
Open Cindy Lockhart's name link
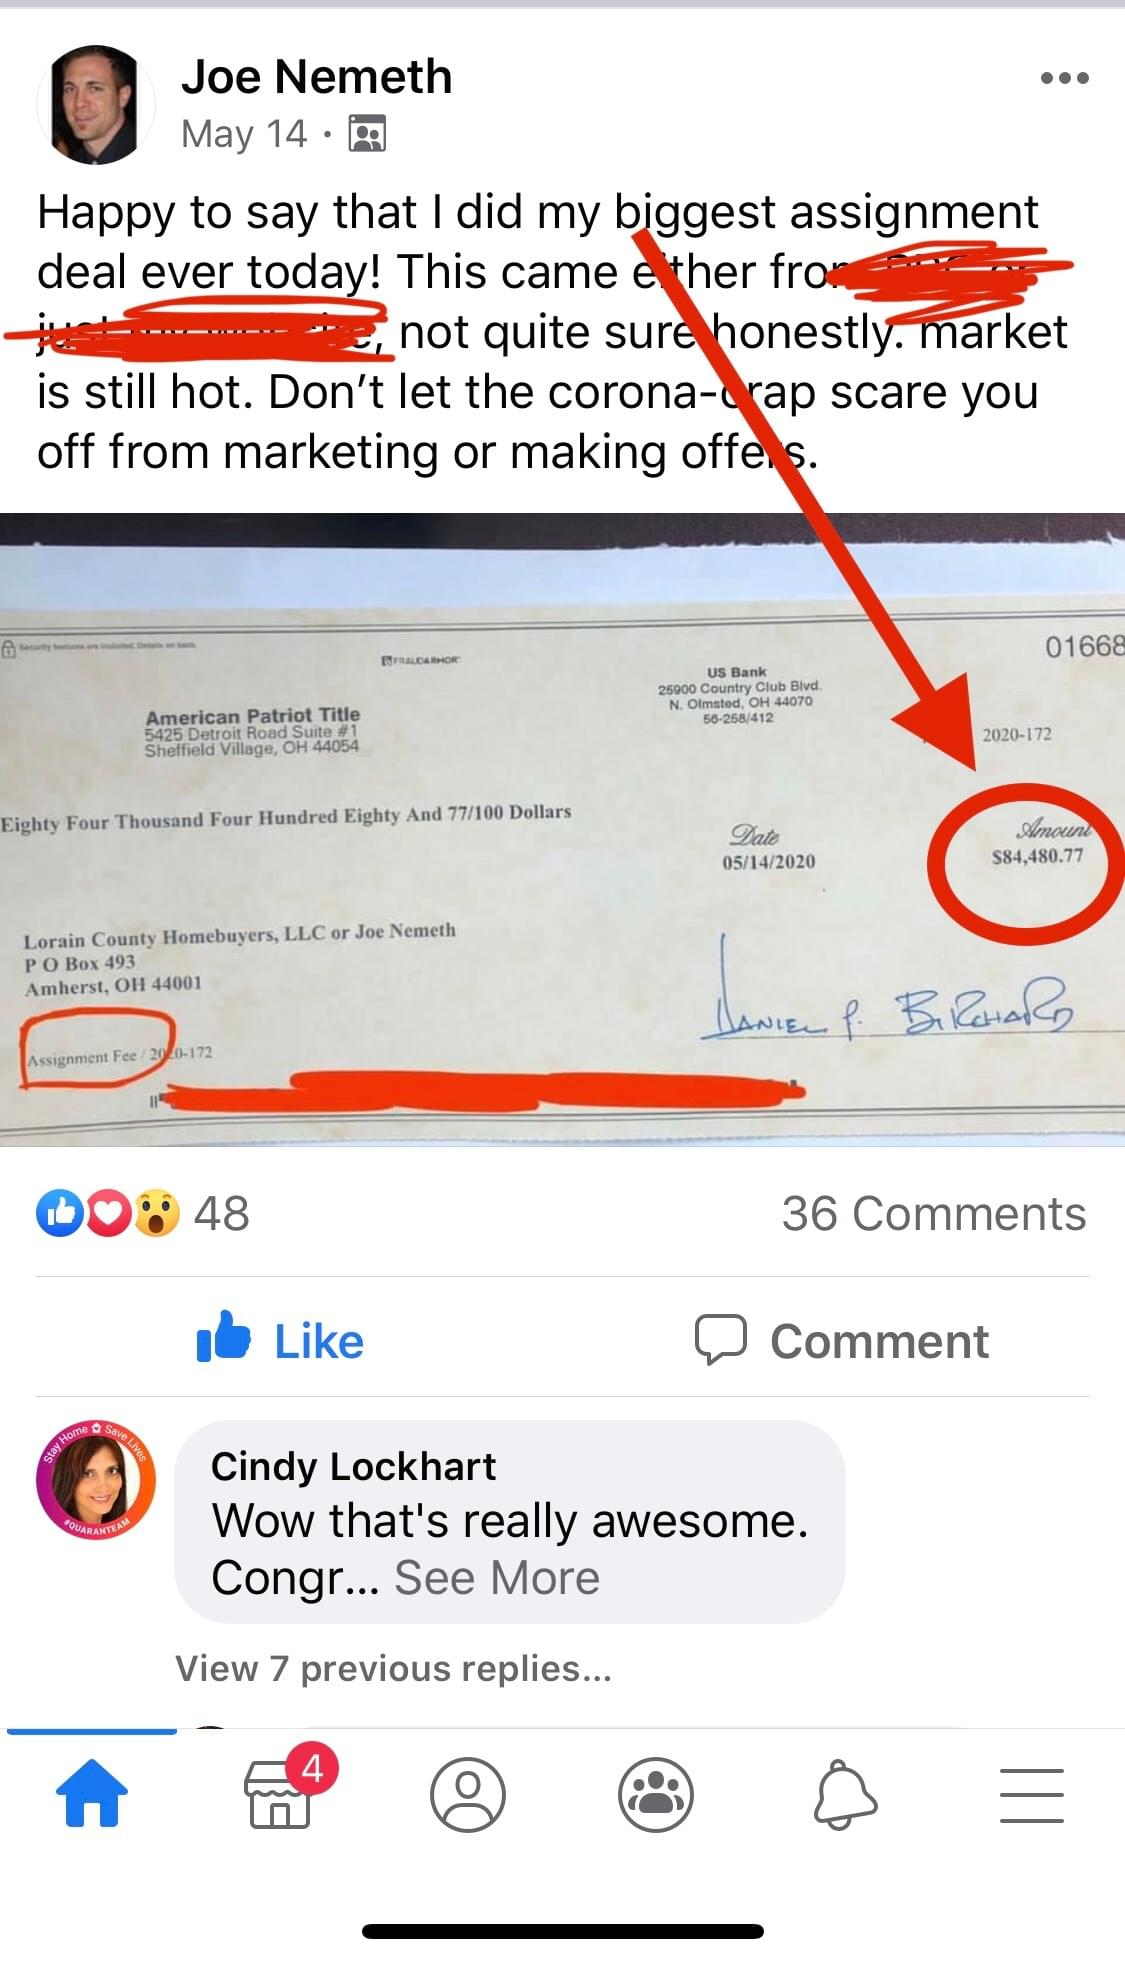point(353,1466)
